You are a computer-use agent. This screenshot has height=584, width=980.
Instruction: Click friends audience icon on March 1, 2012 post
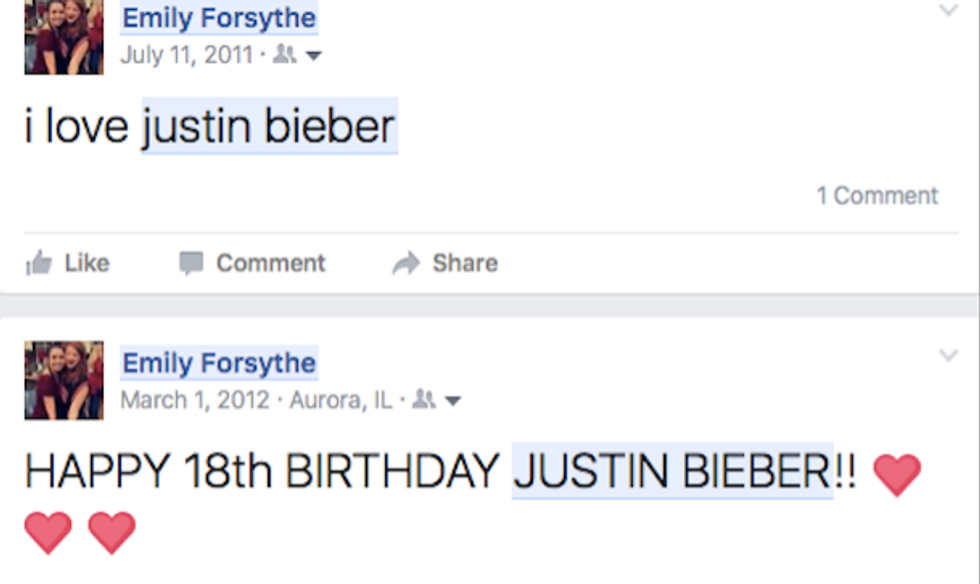[x=424, y=401]
